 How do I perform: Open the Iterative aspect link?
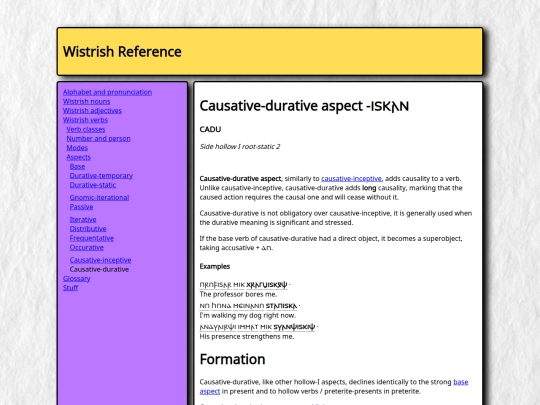83,219
